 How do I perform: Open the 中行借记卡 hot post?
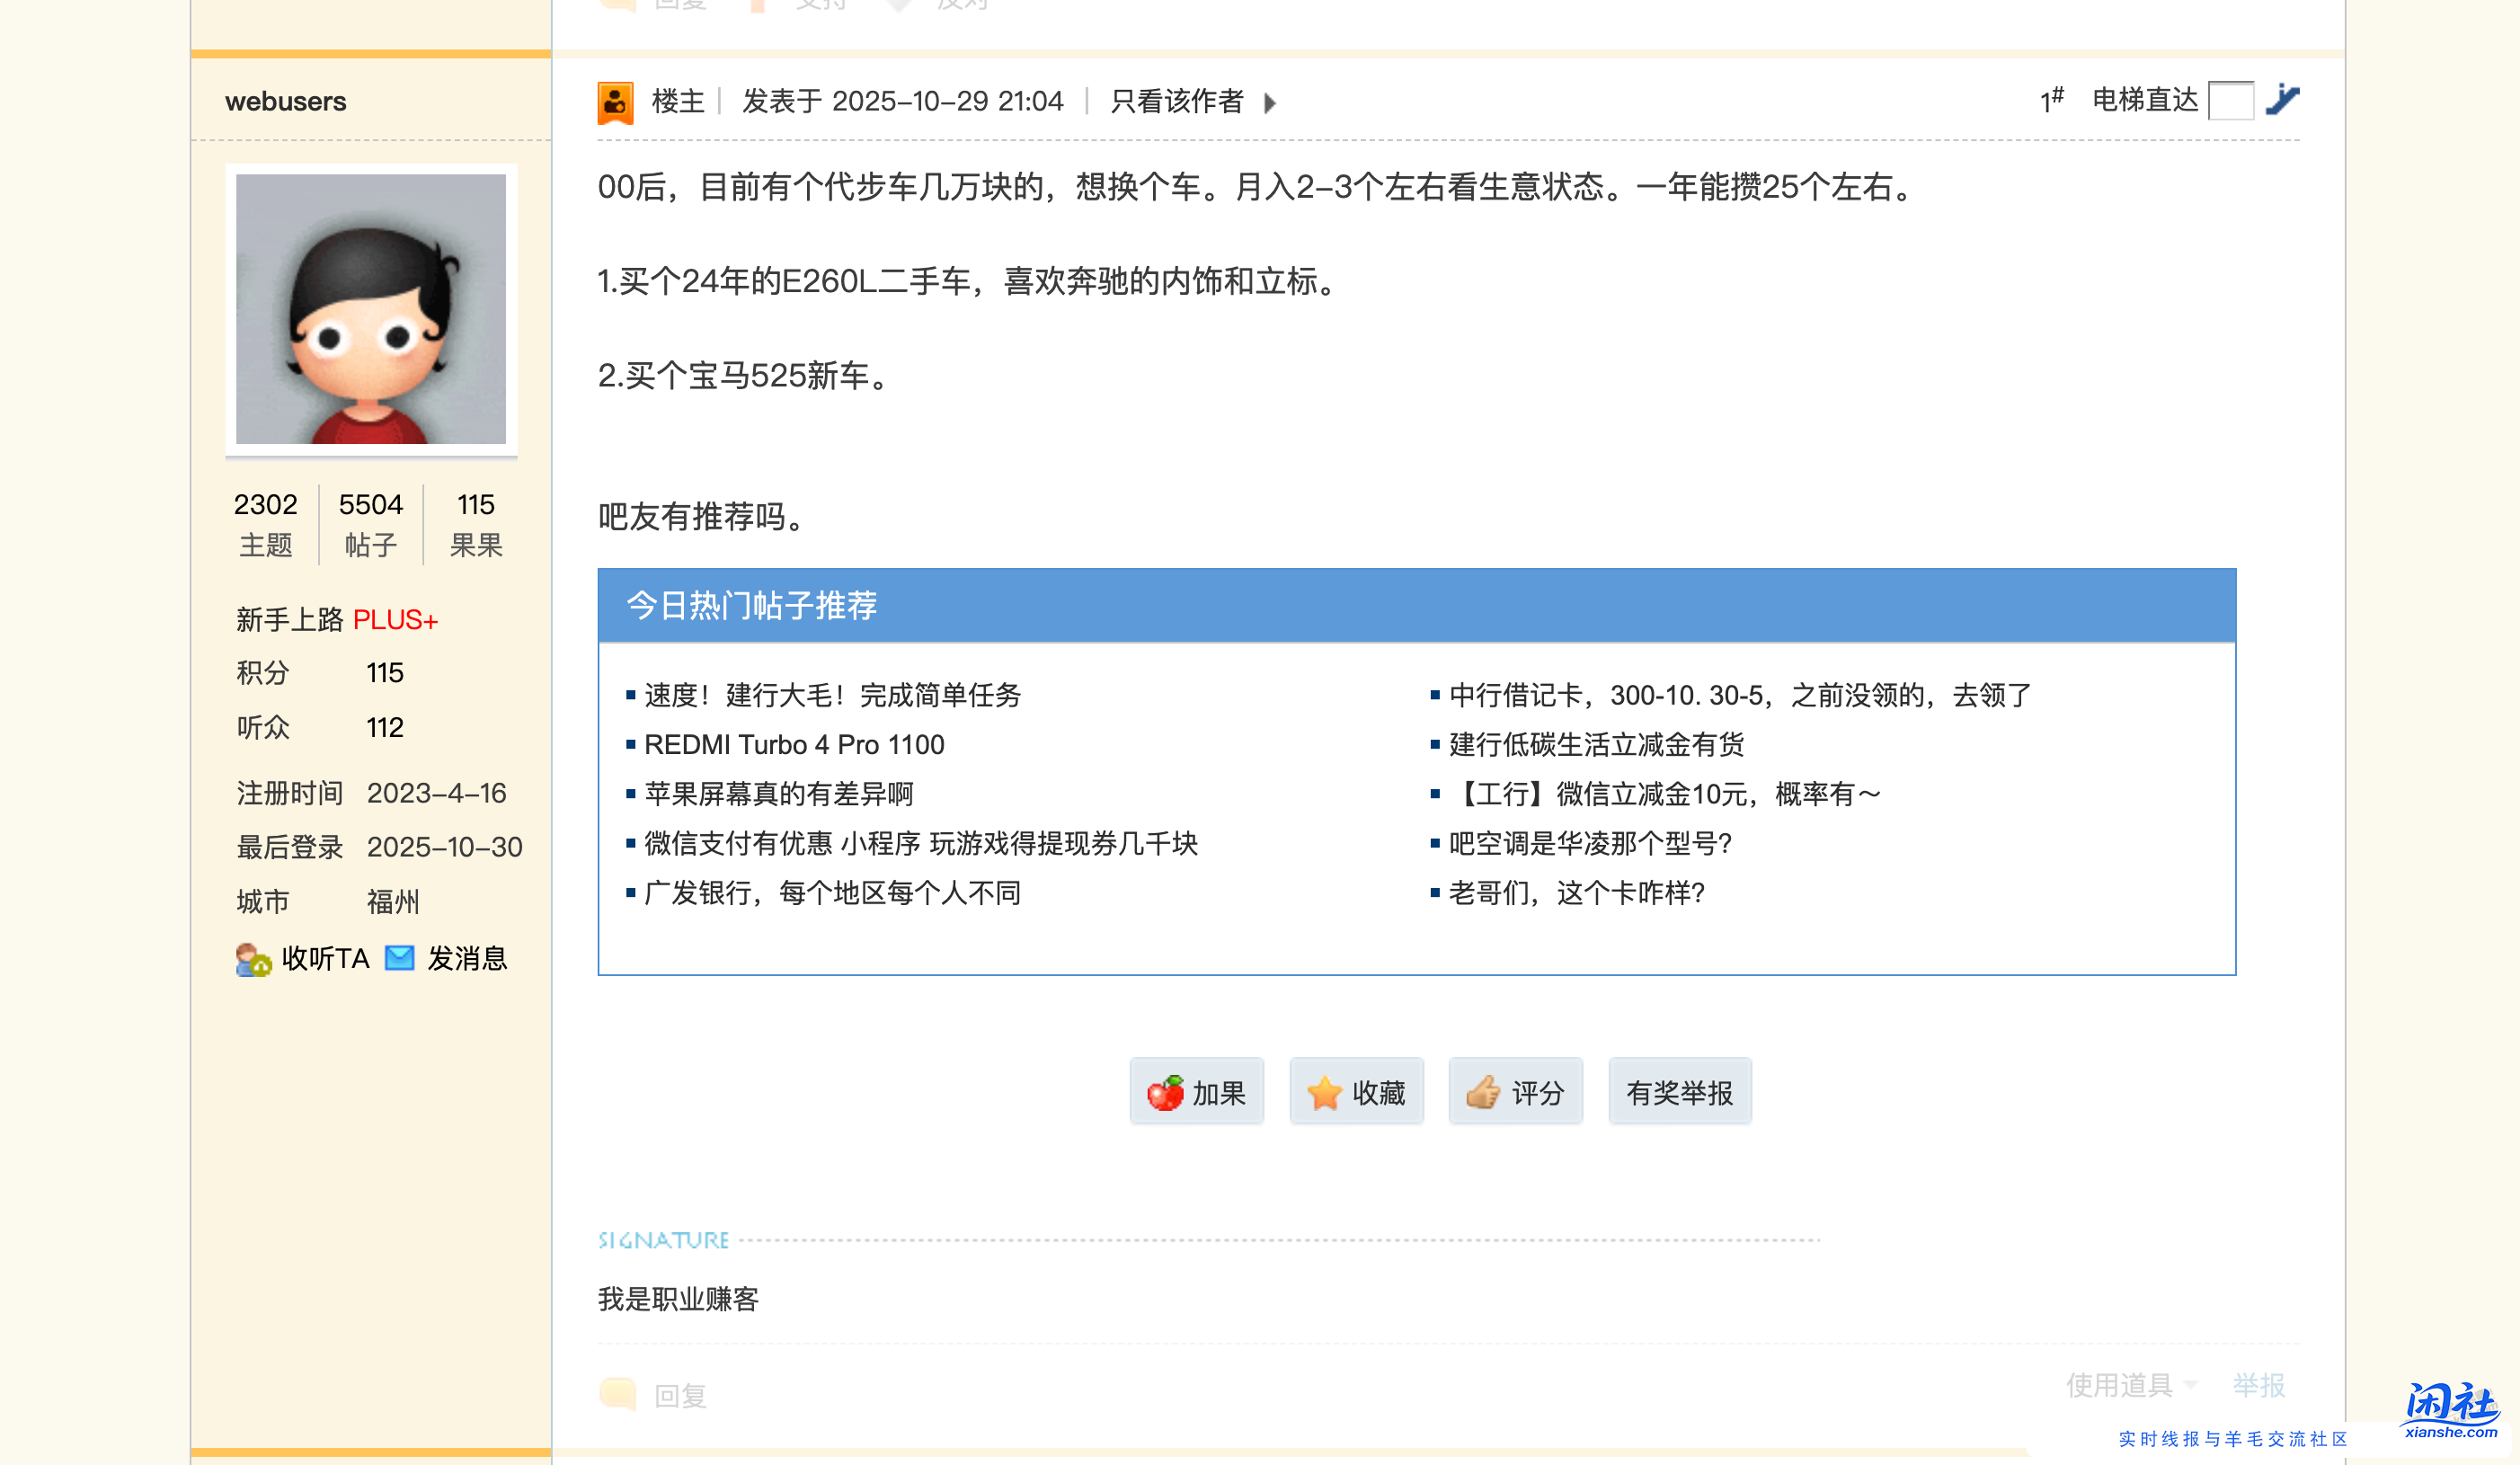(x=1736, y=695)
